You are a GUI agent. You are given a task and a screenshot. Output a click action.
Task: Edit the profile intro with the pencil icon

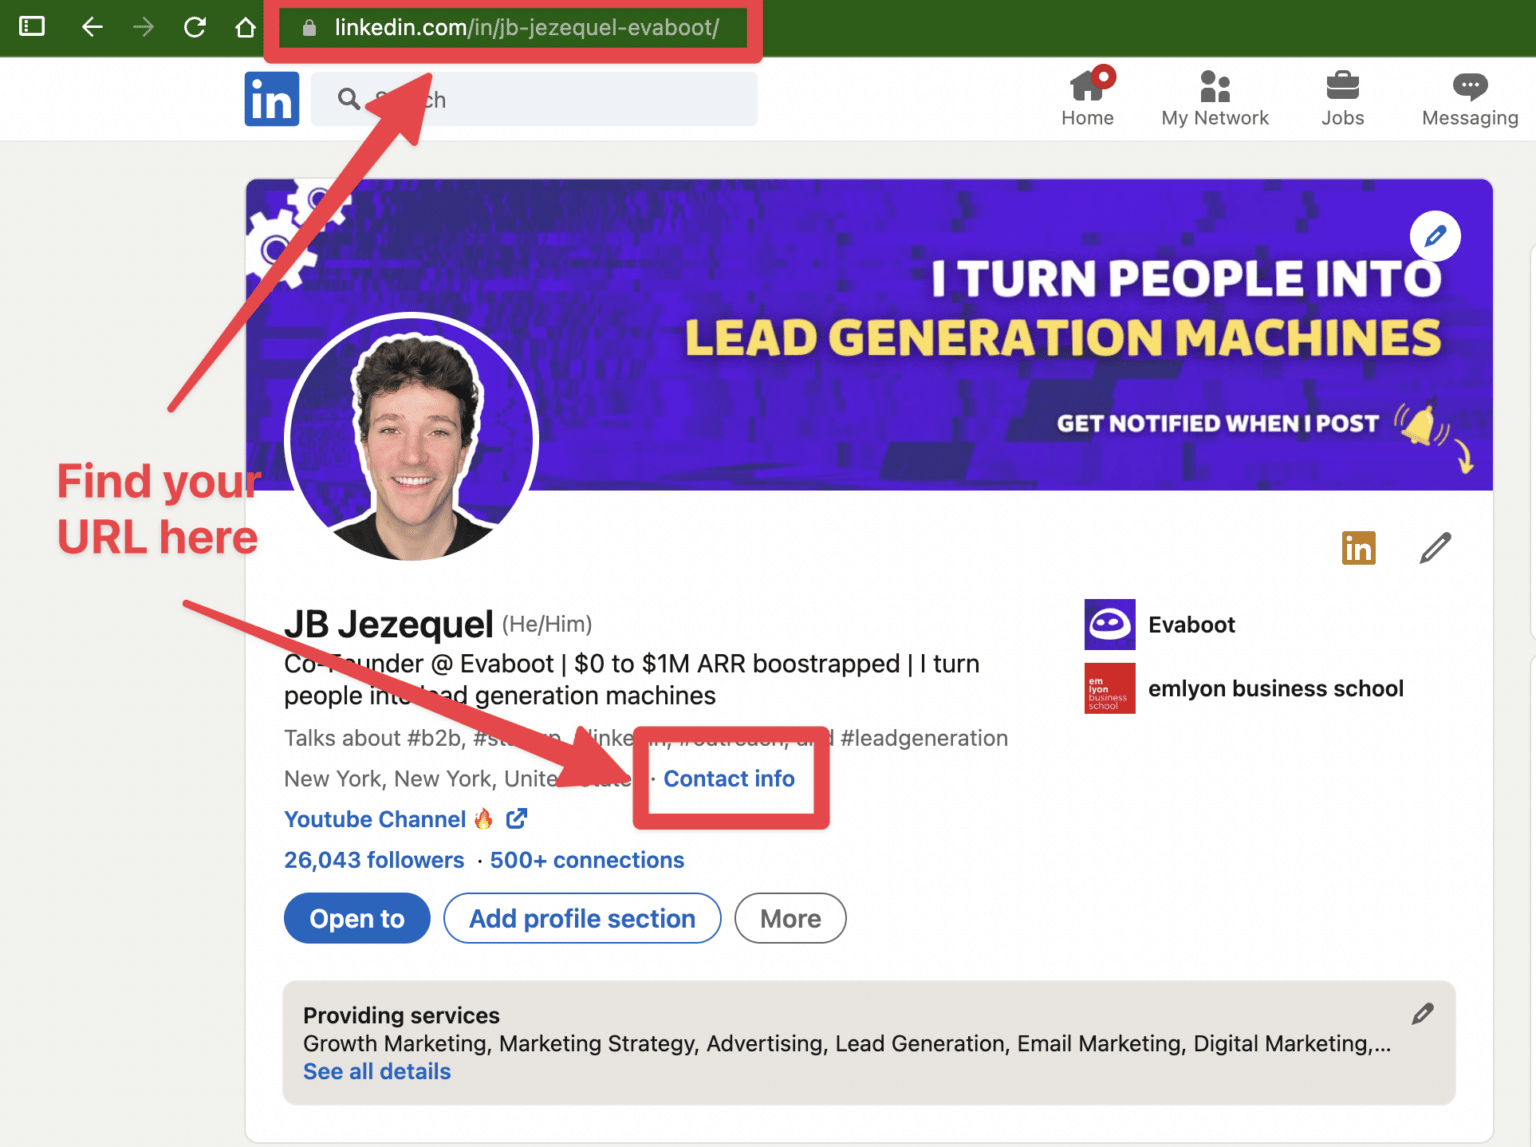[x=1435, y=547]
